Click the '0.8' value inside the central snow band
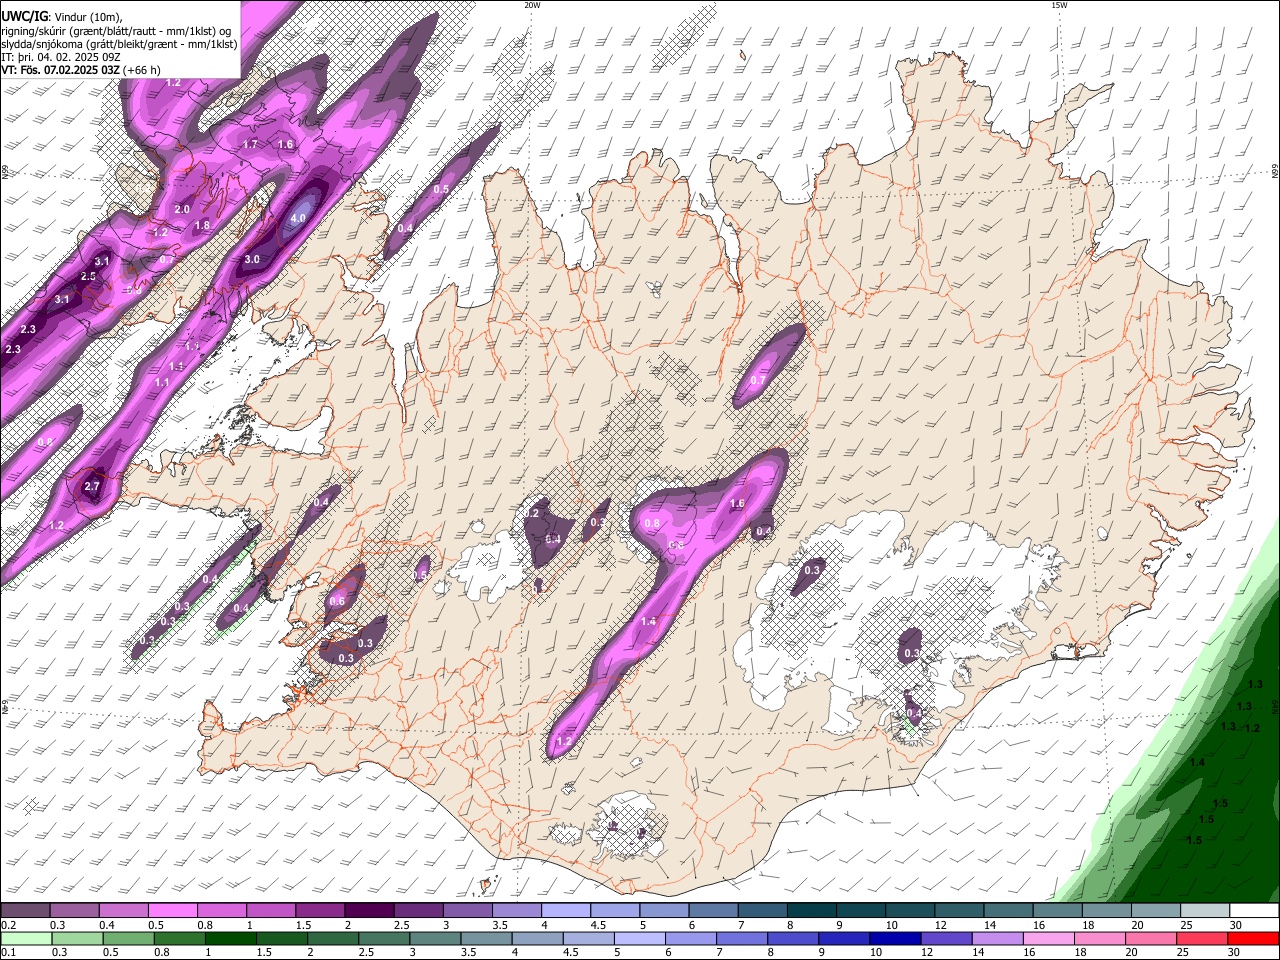The width and height of the screenshot is (1280, 960). point(652,523)
